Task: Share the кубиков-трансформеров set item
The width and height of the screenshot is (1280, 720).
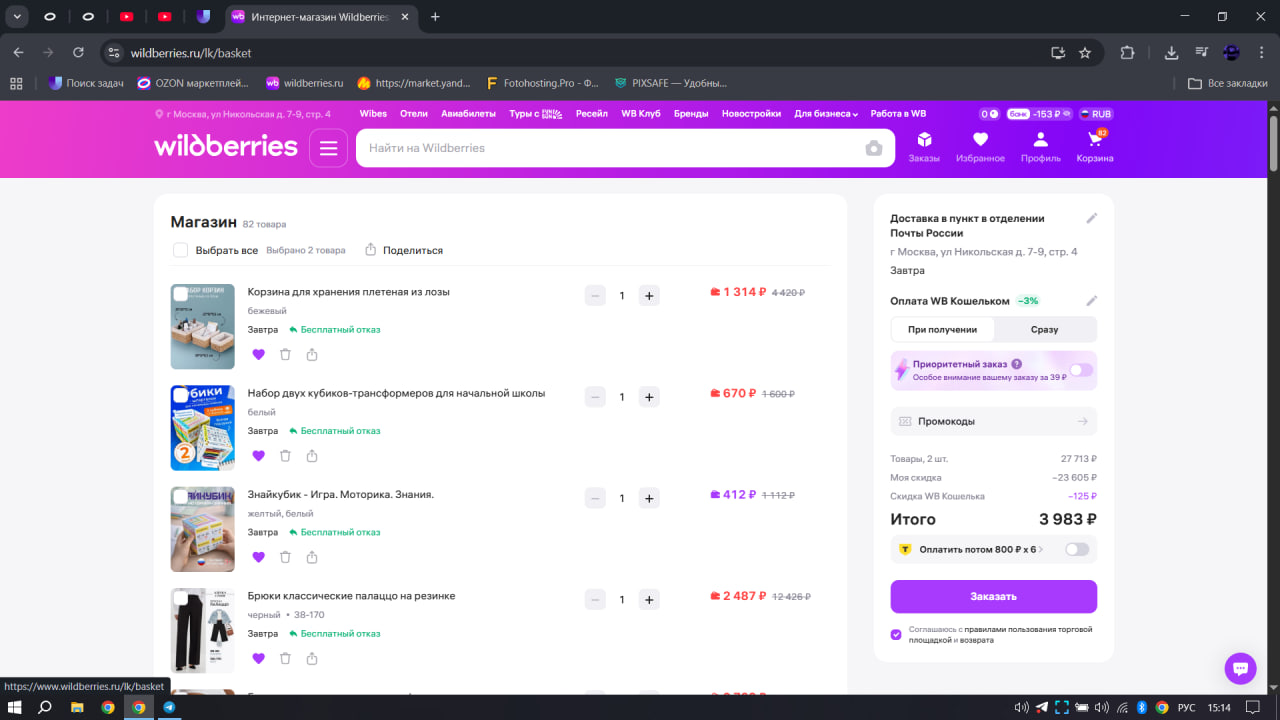Action: (312, 456)
